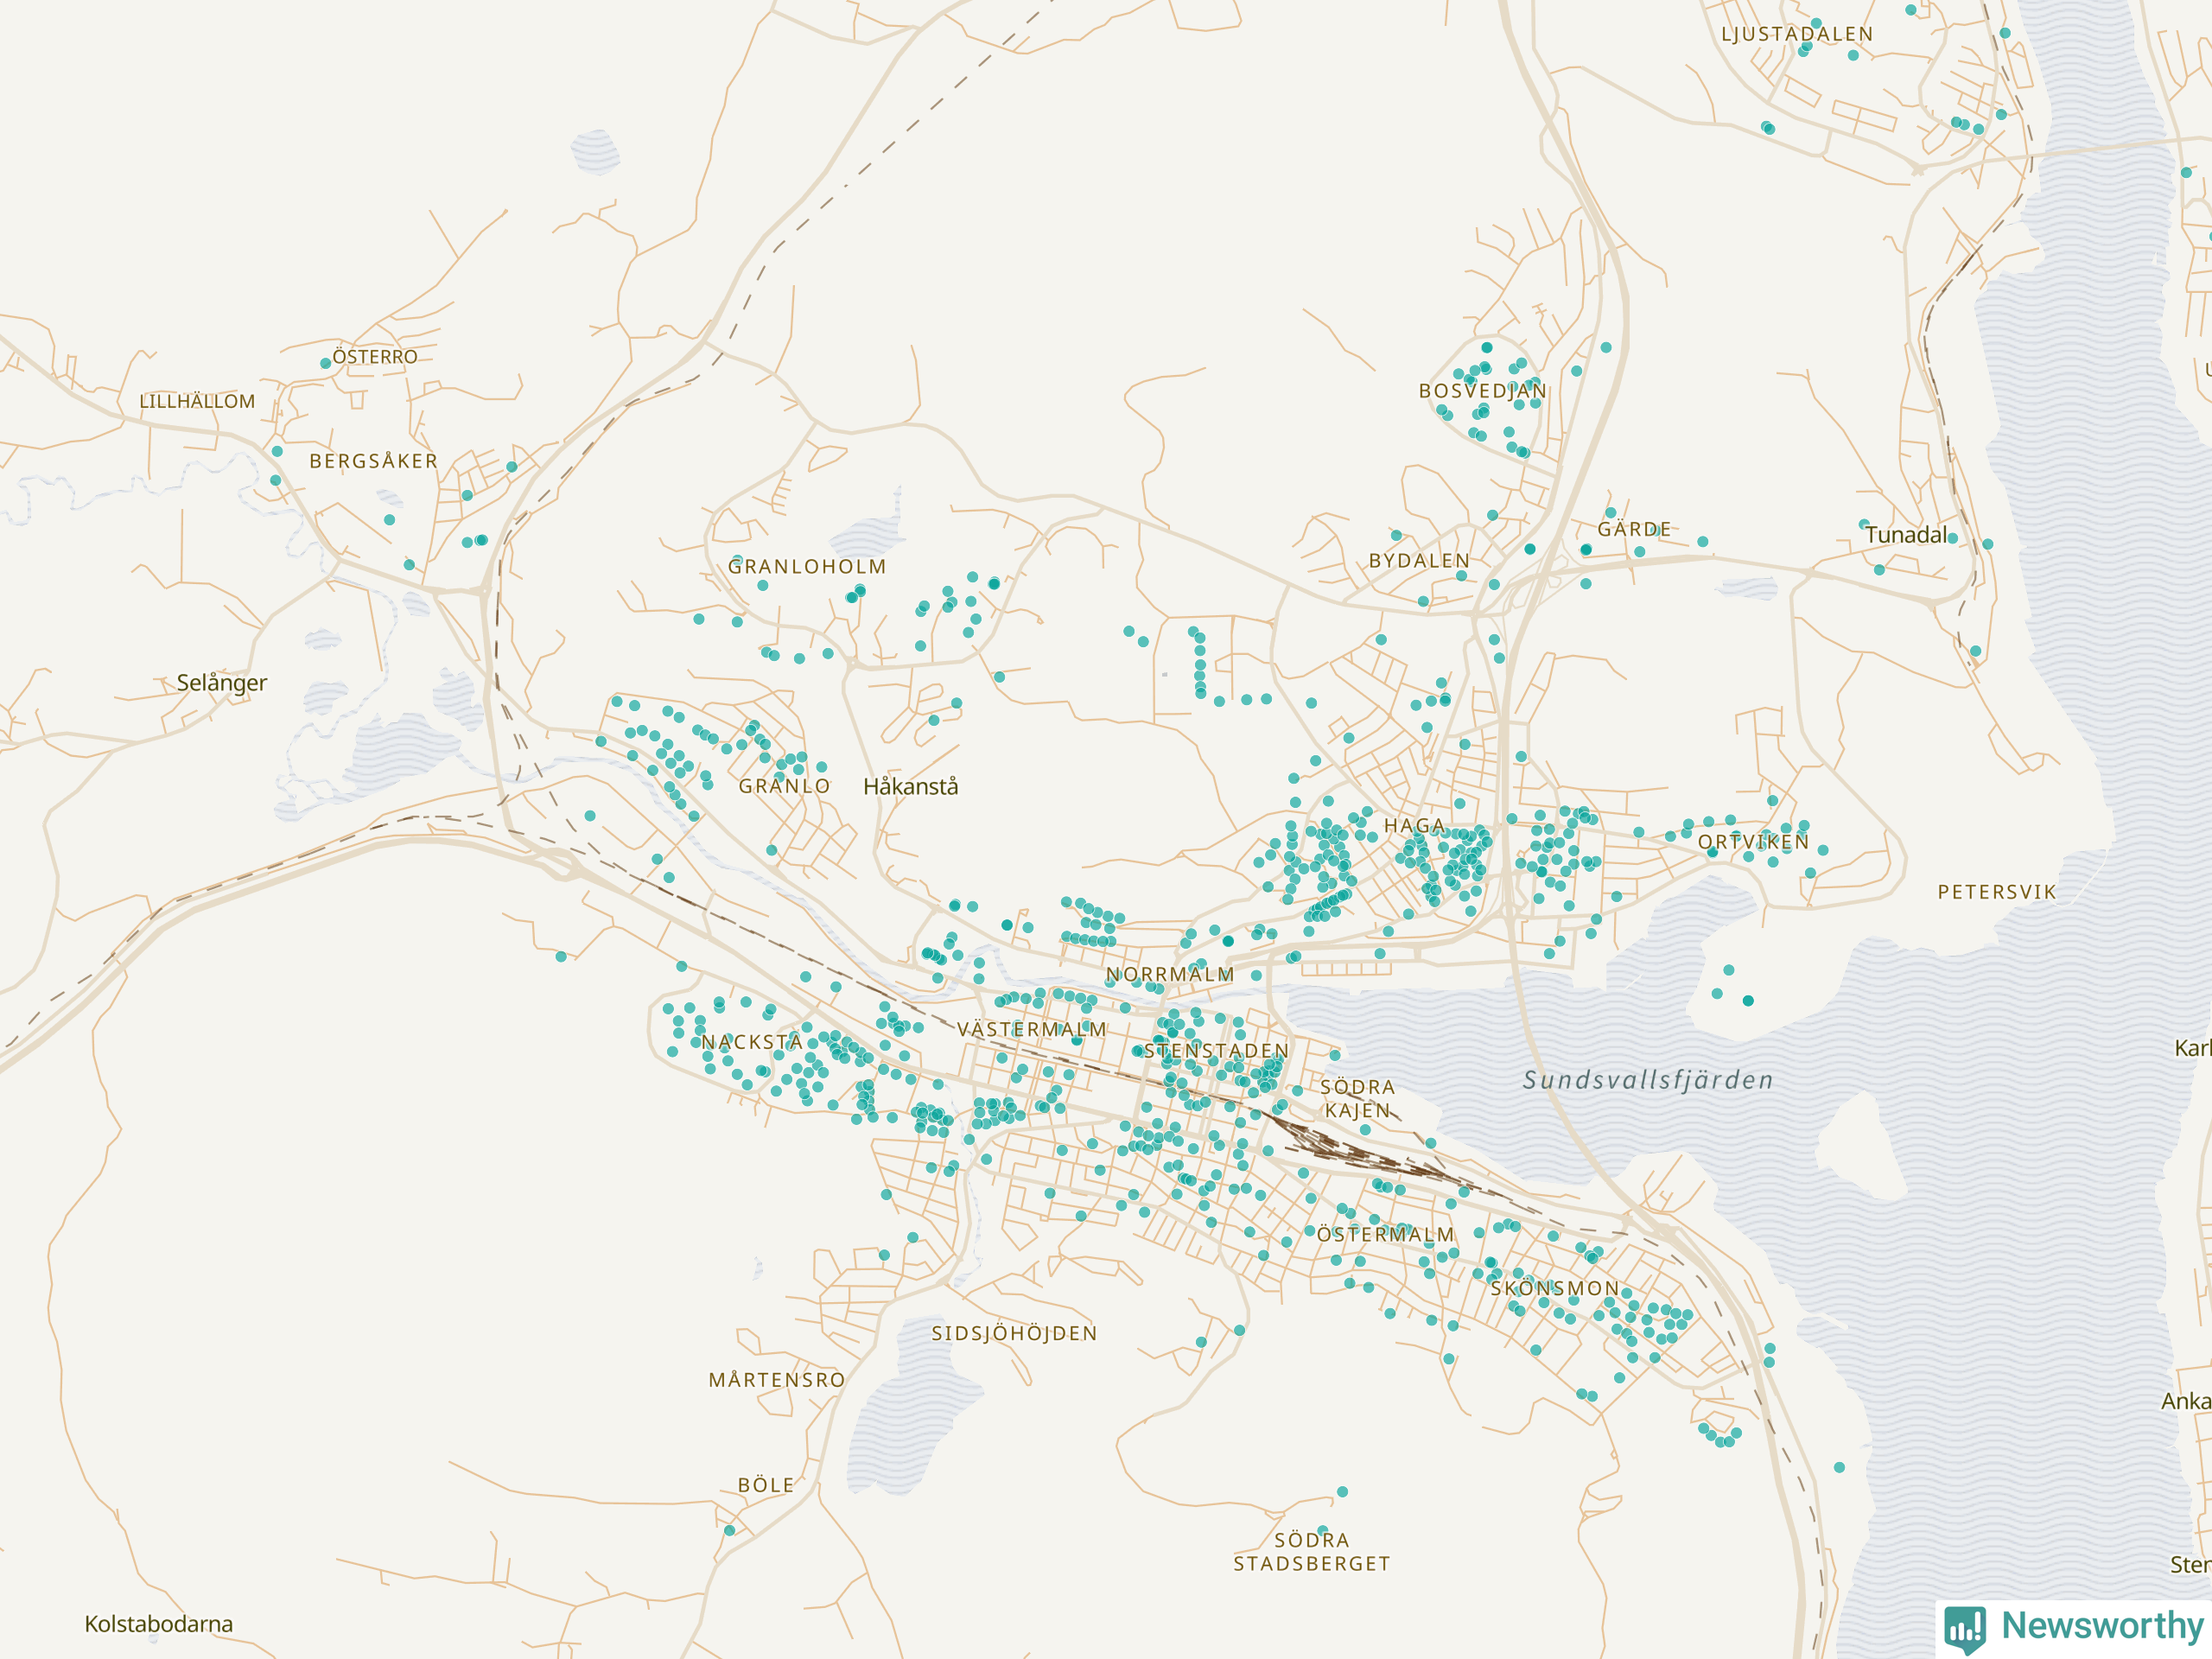Viewport: 2212px width, 1659px height.
Task: Click the dark teal marker near GÄRDE
Action: (1586, 549)
